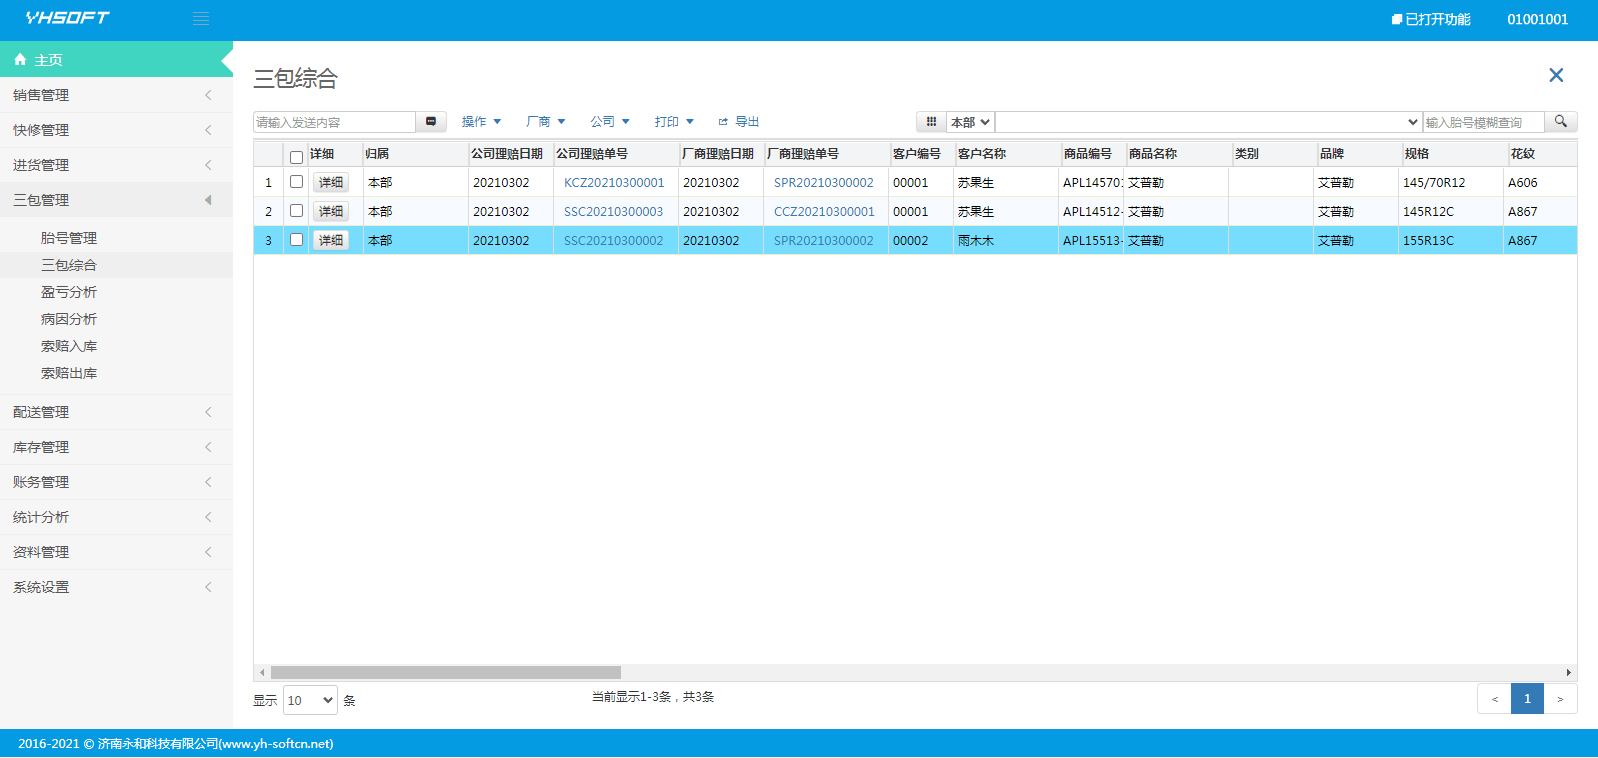Click the scrollbar left arrow
Screen dimensions: 1598x758
coord(262,673)
